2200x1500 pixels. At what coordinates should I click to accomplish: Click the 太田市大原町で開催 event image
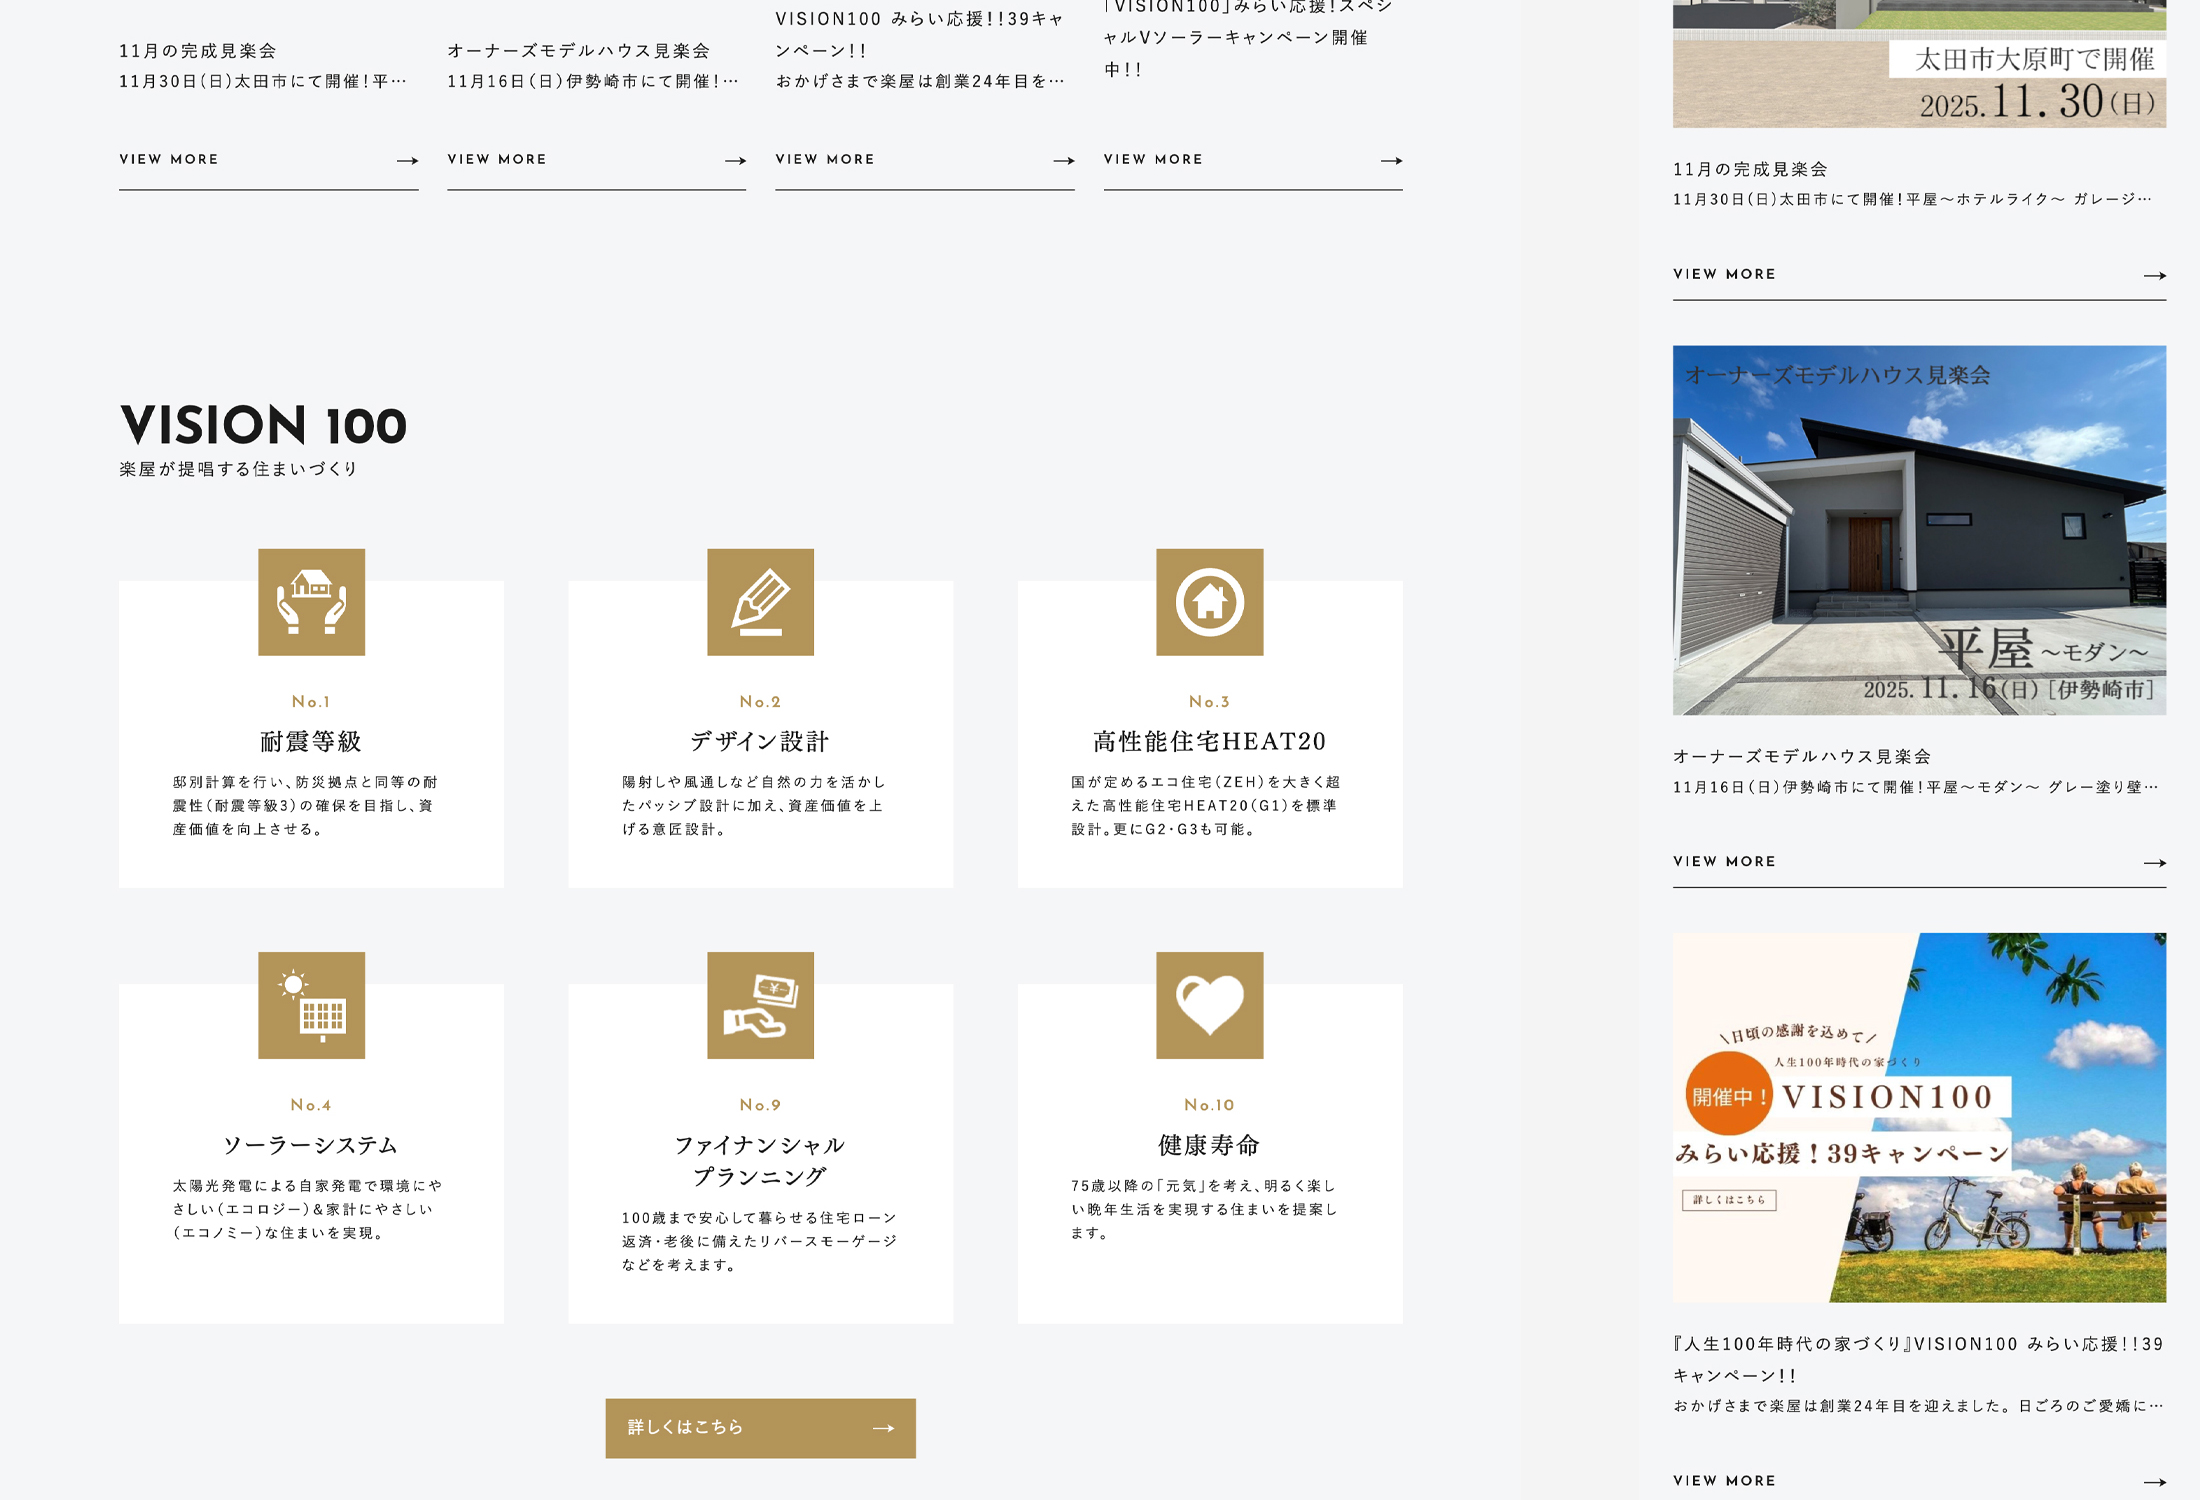tap(1919, 64)
